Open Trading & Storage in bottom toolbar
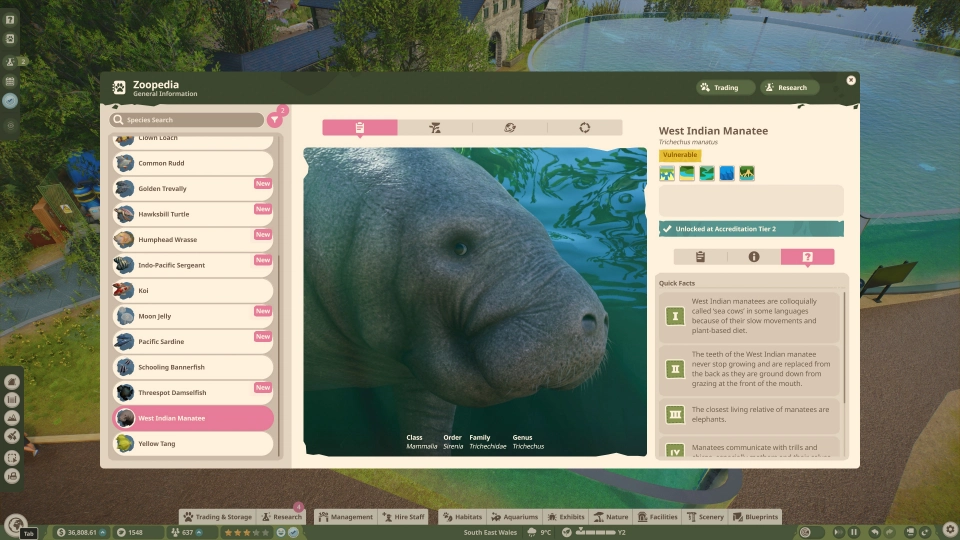This screenshot has height=540, width=960. (217, 517)
